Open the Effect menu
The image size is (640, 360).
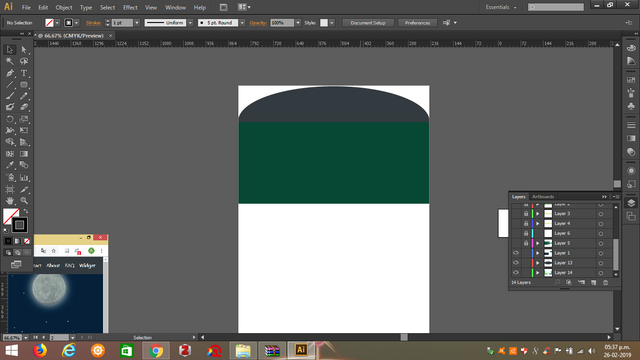click(x=130, y=7)
